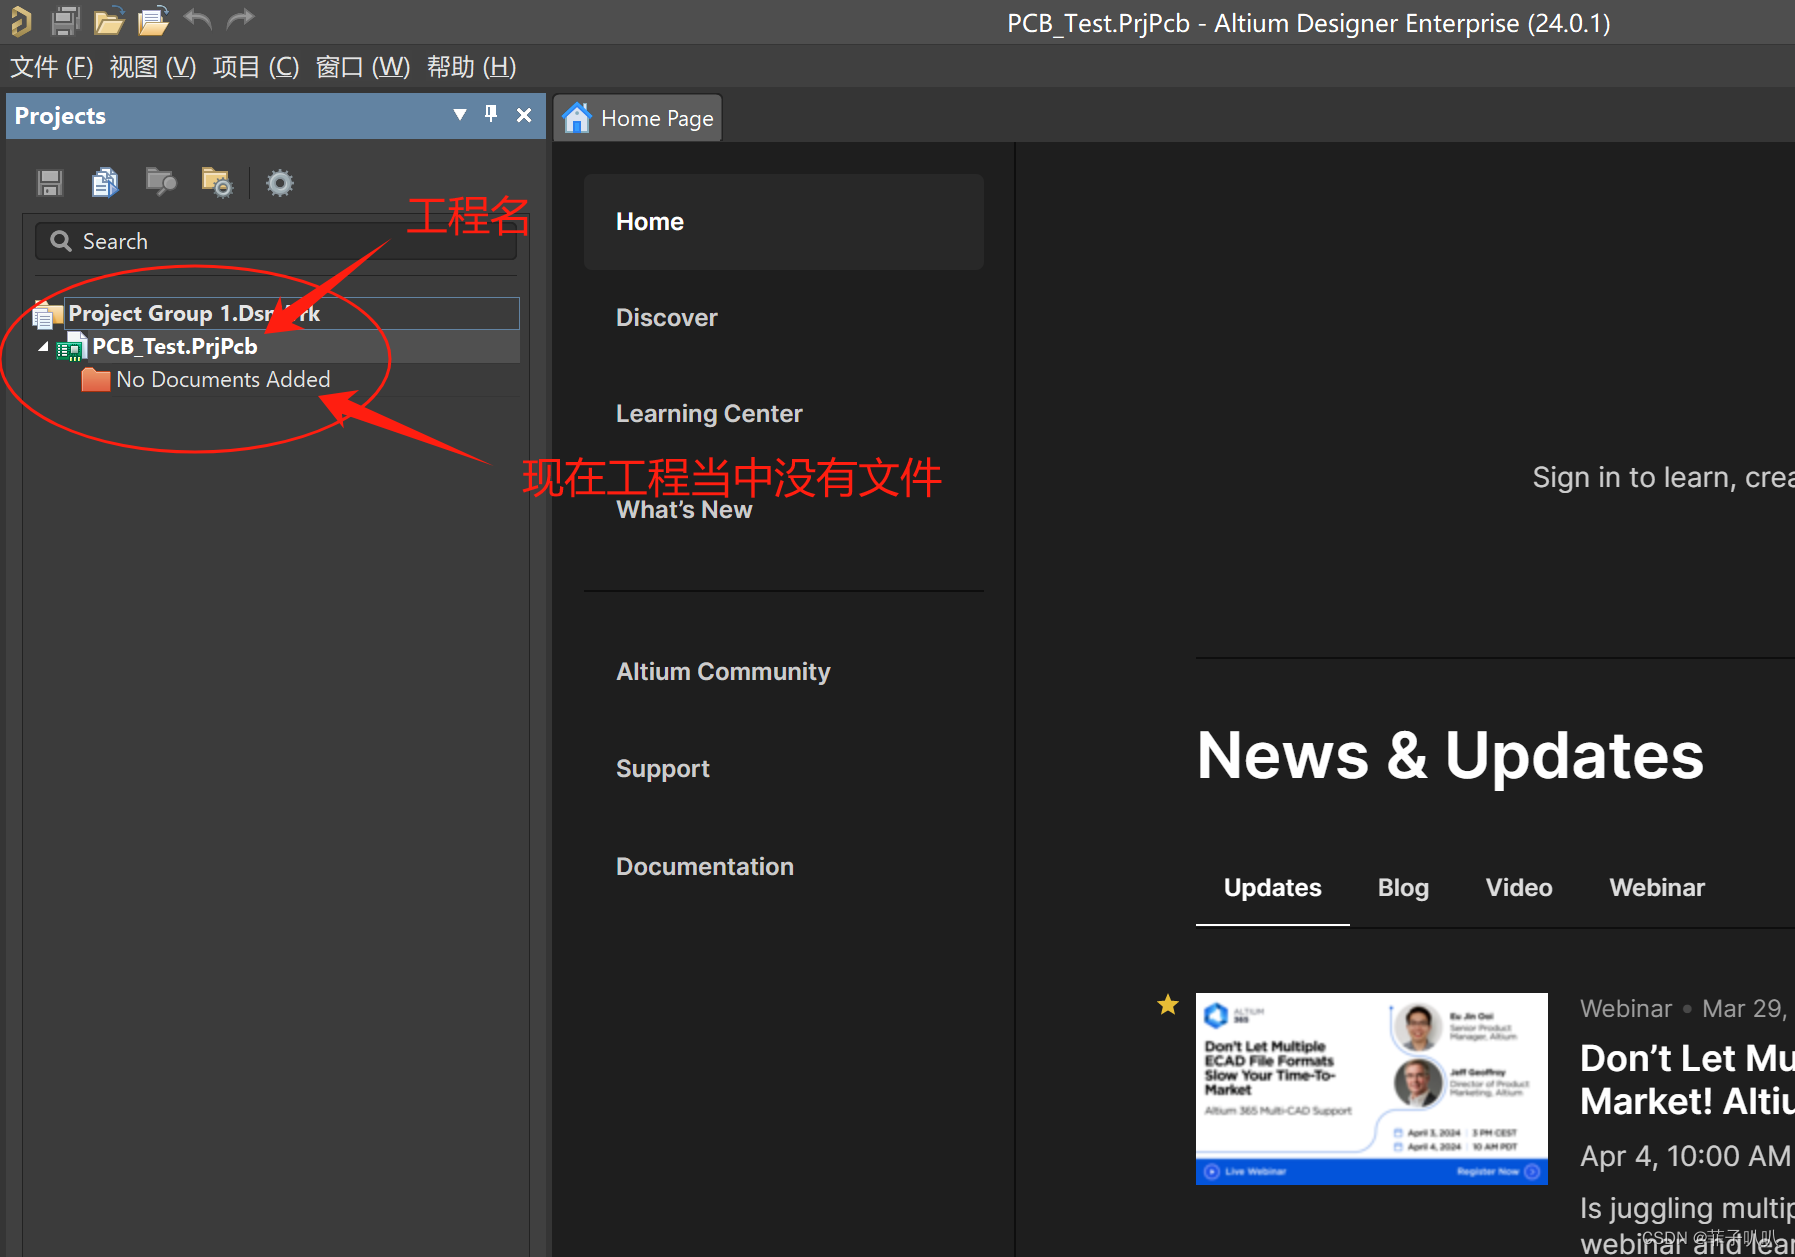Select the Blog news tab

[x=1403, y=888]
